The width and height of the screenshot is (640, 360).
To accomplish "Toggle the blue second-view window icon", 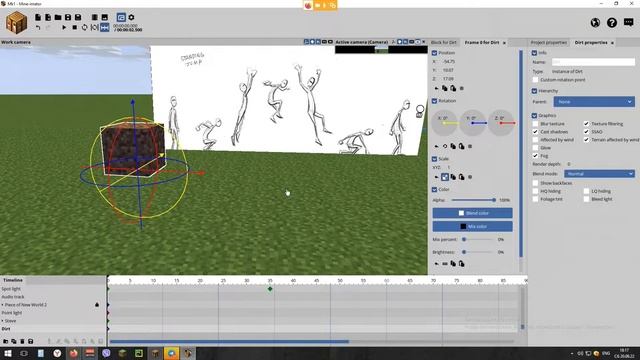I will pos(121,17).
